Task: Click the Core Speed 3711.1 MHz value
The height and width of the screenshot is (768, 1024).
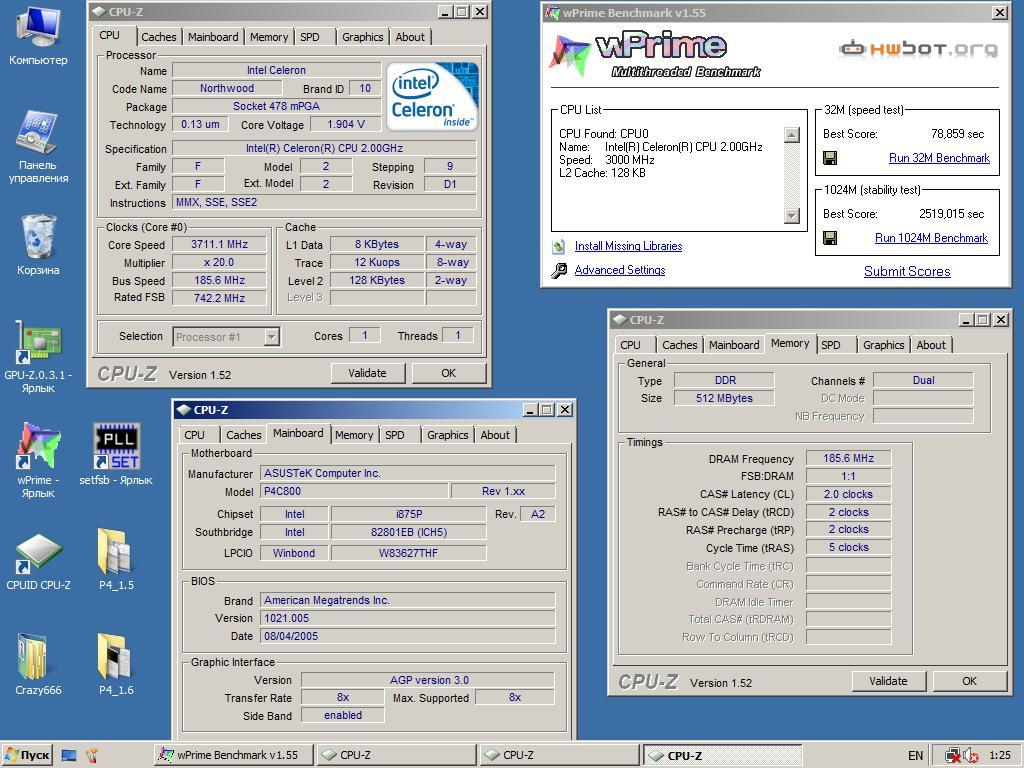Action: (219, 244)
